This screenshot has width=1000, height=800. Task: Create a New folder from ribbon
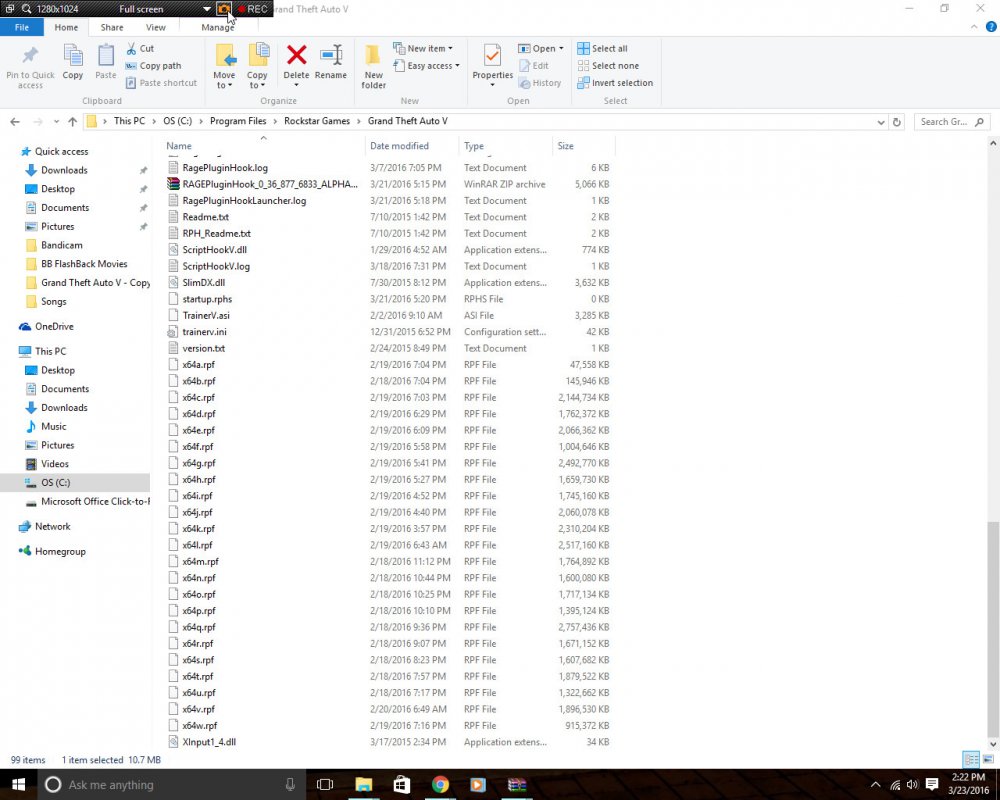tap(373, 66)
